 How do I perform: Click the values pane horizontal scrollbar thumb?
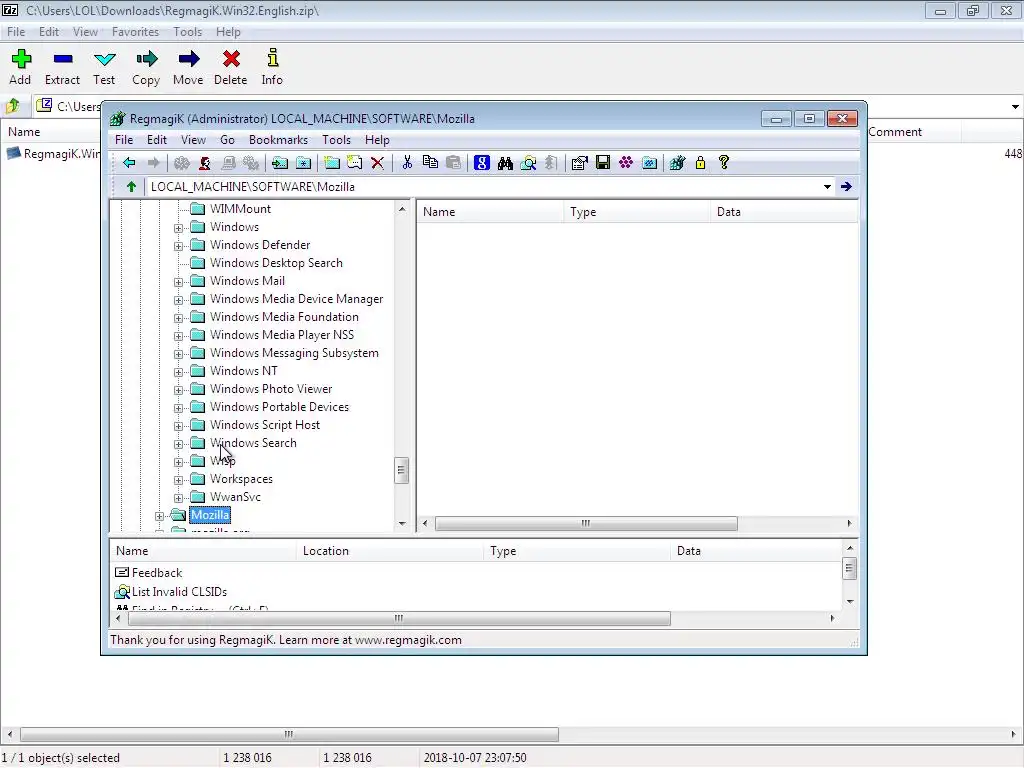pos(586,524)
